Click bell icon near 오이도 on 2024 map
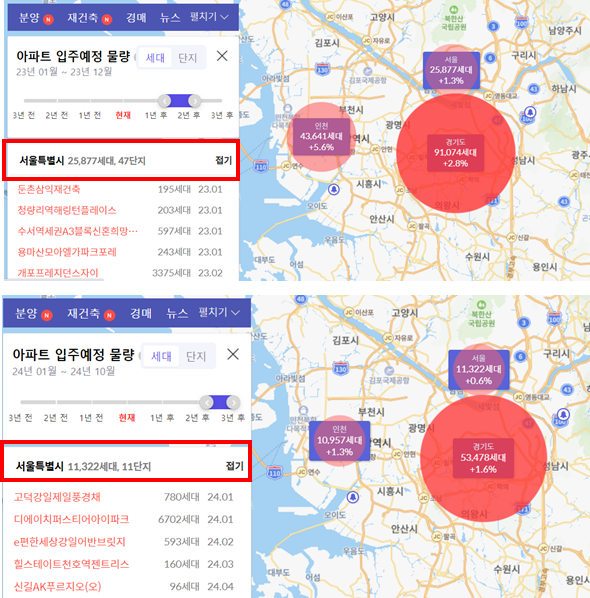 point(353,497)
